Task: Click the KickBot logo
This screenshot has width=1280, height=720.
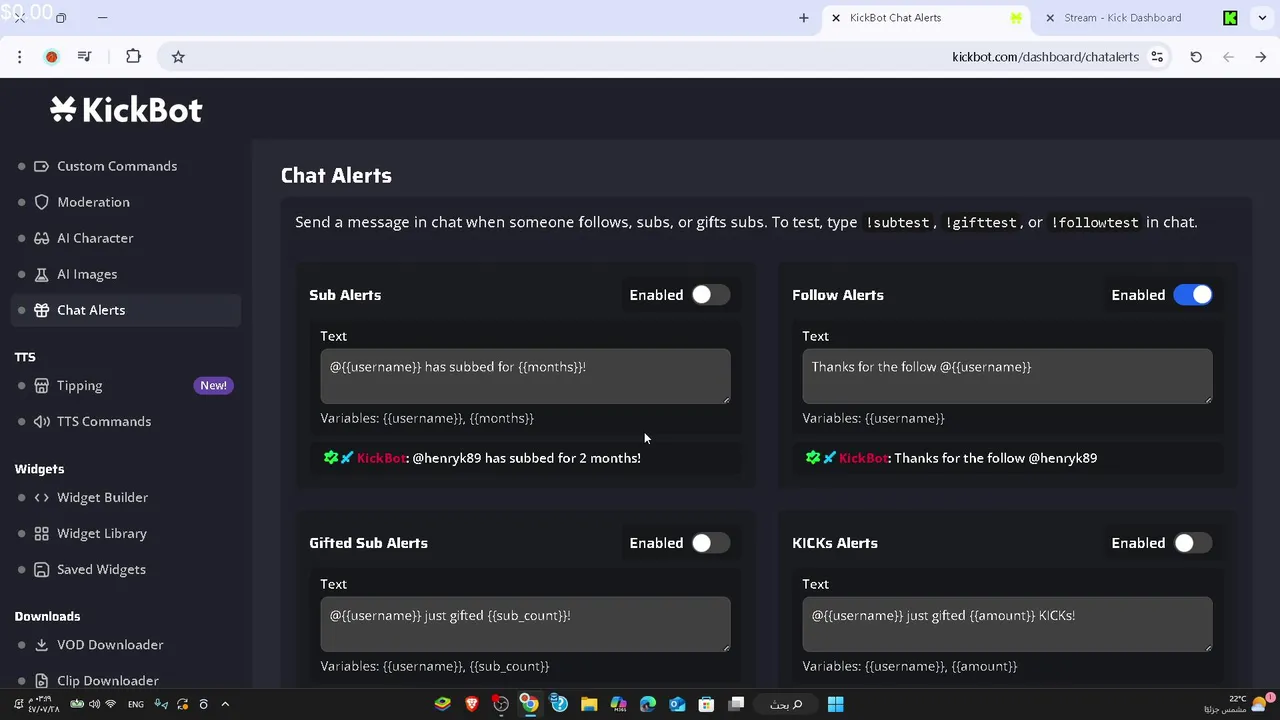Action: pyautogui.click(x=126, y=109)
